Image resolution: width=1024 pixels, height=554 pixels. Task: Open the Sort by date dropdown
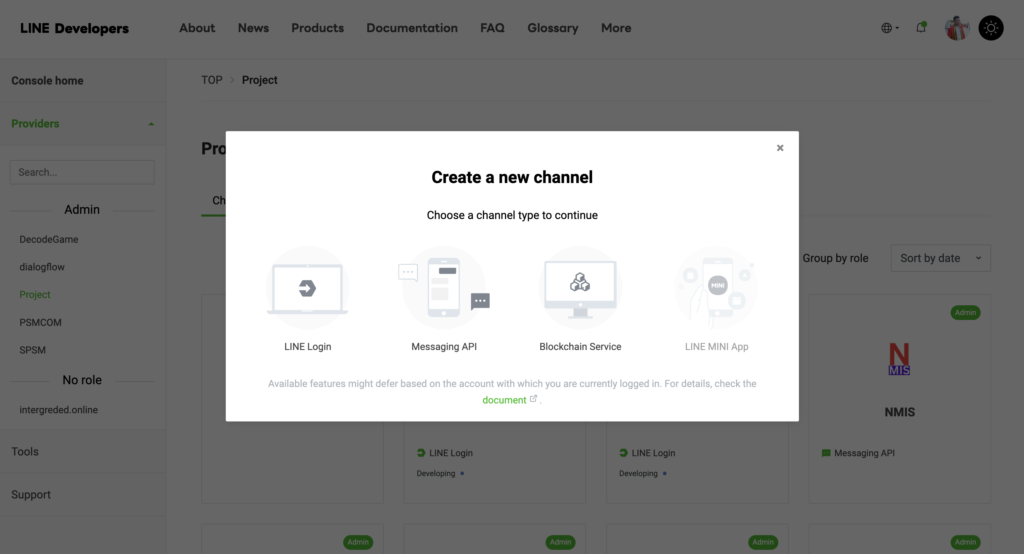point(940,258)
